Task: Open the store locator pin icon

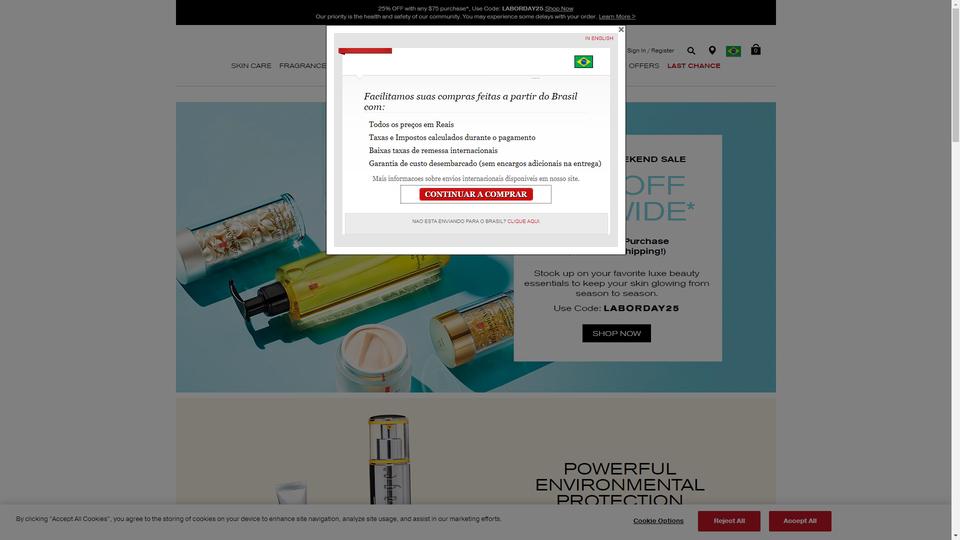Action: click(712, 50)
